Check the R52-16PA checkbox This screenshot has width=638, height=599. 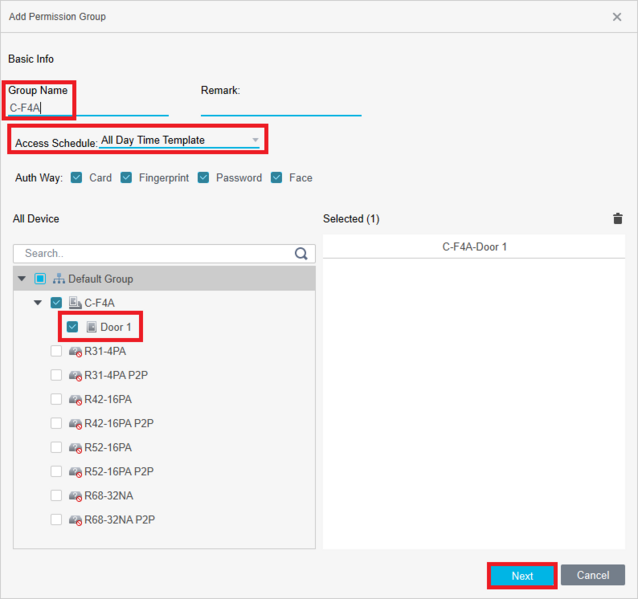tap(56, 447)
